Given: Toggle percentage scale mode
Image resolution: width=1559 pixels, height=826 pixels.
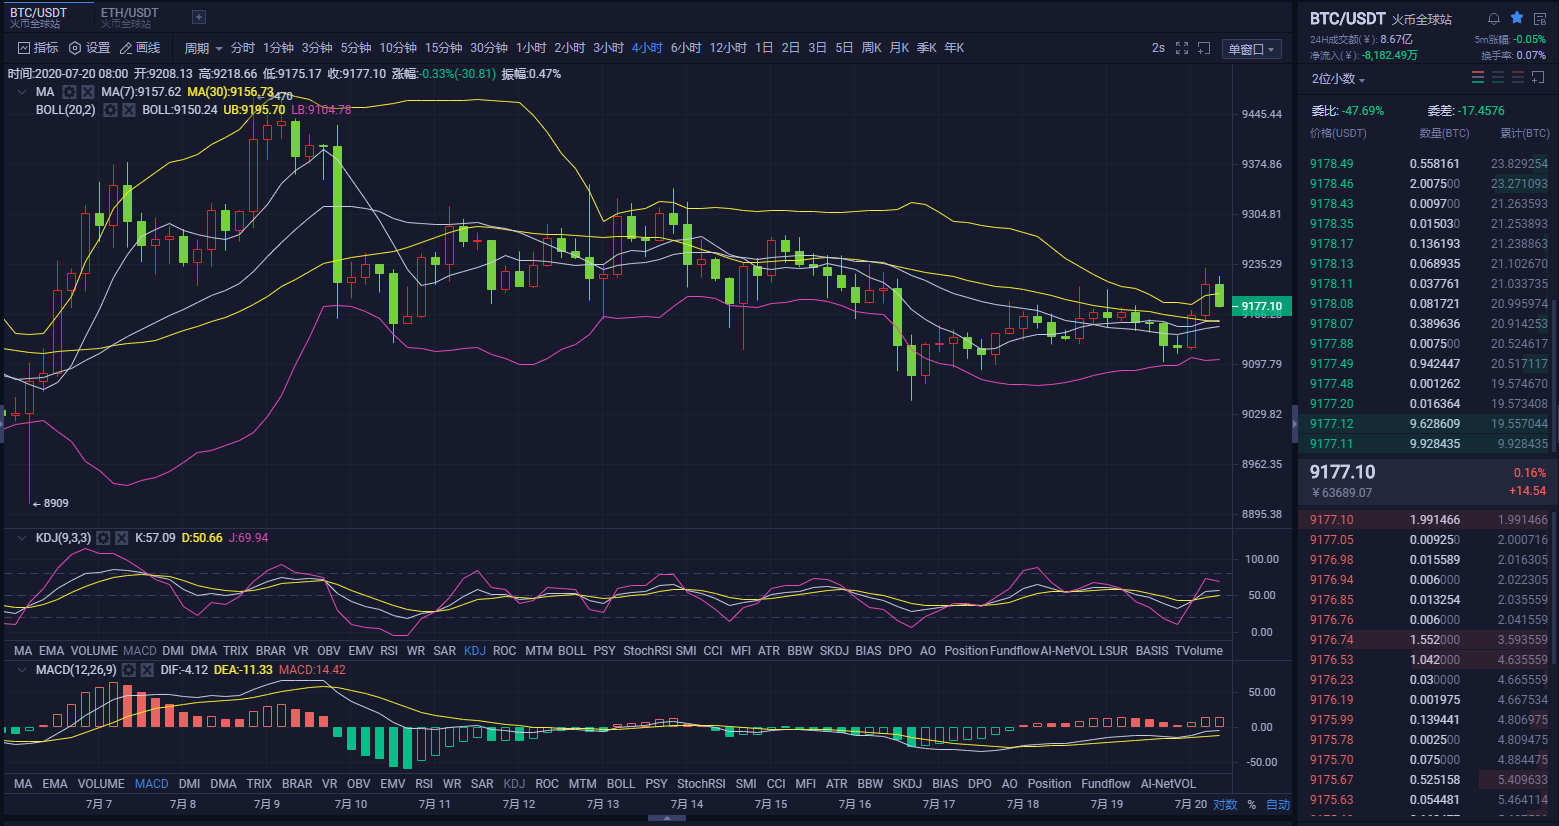Looking at the screenshot, I should coord(1251,805).
